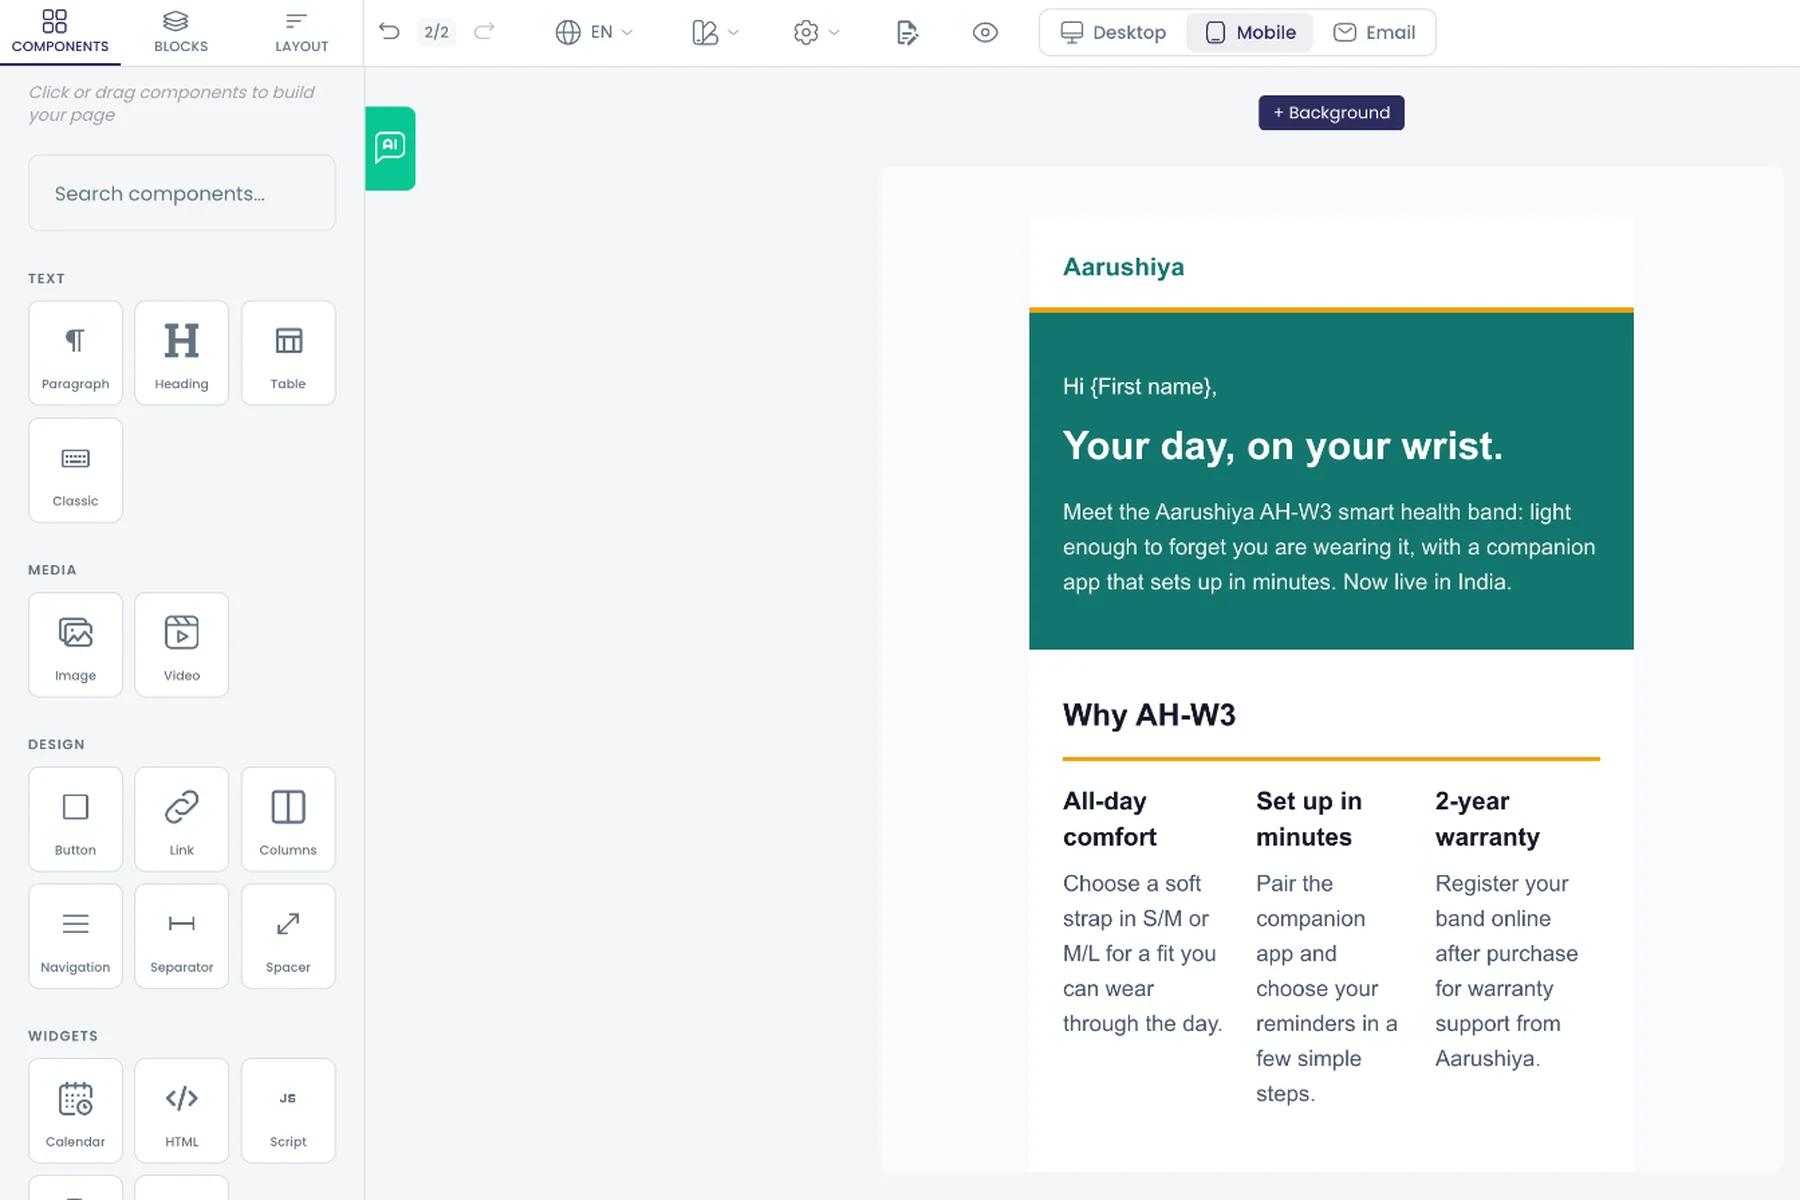
Task: Insert a Columns component
Action: [x=288, y=819]
